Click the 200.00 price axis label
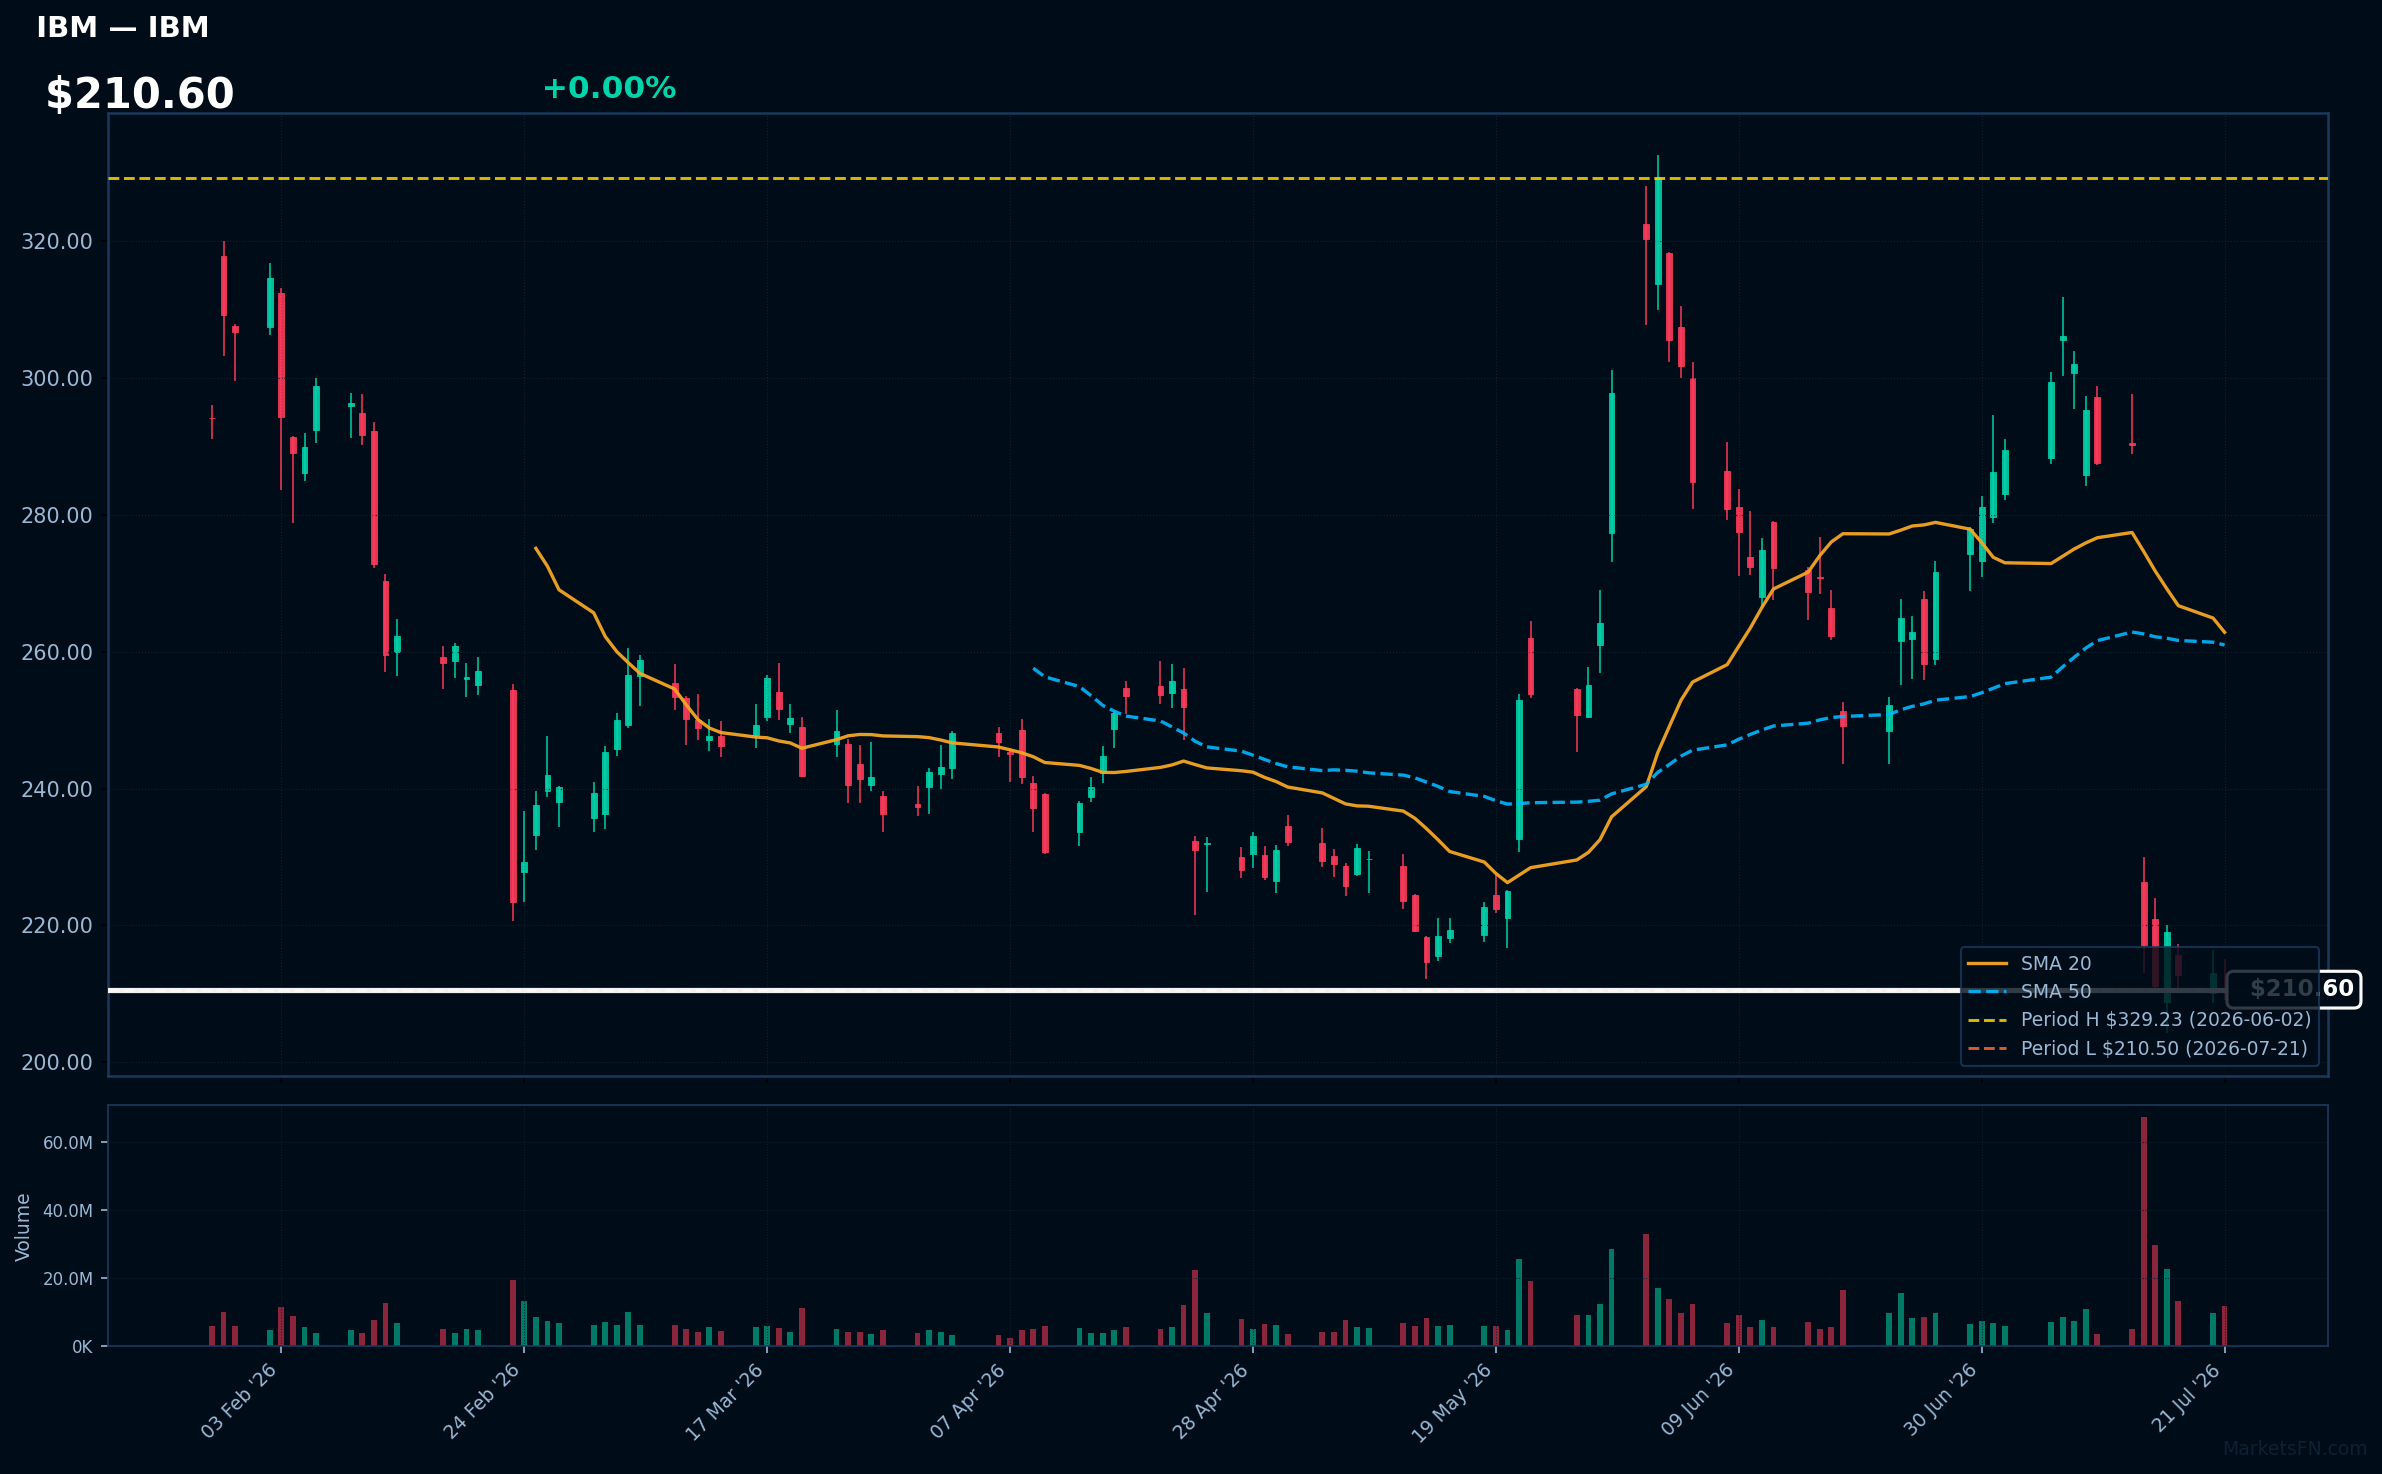 (57, 1063)
